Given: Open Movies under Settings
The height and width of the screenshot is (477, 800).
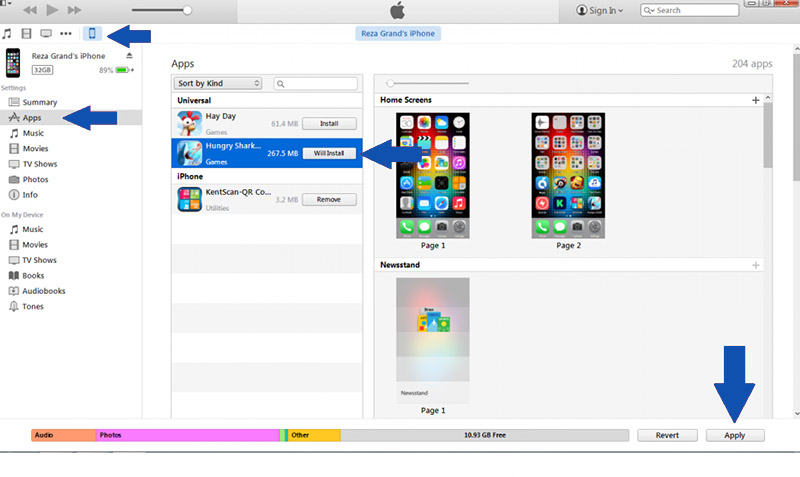Looking at the screenshot, I should (x=35, y=148).
